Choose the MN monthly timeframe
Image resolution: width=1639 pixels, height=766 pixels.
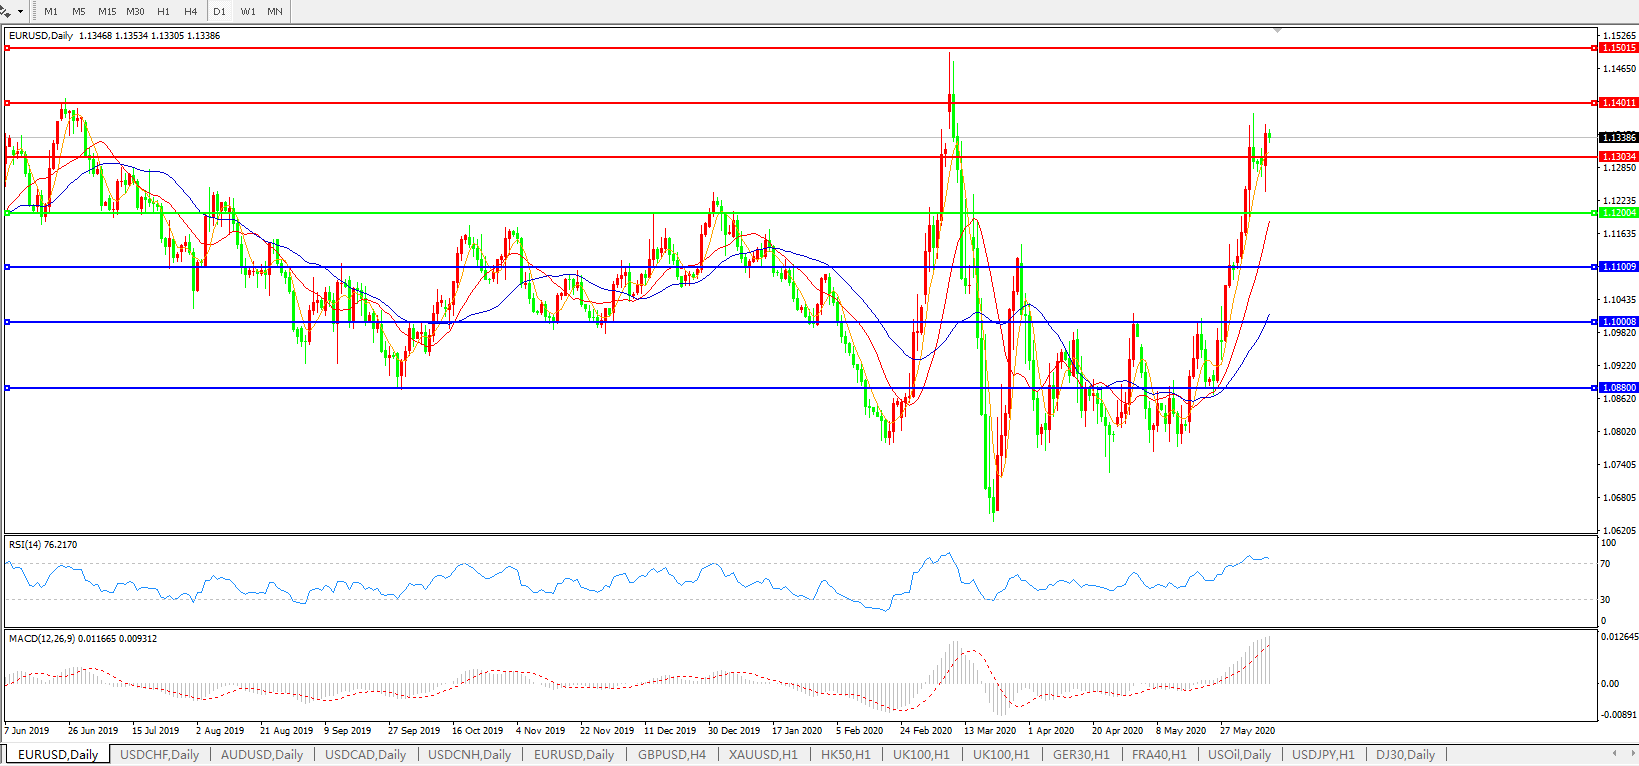click(x=274, y=12)
